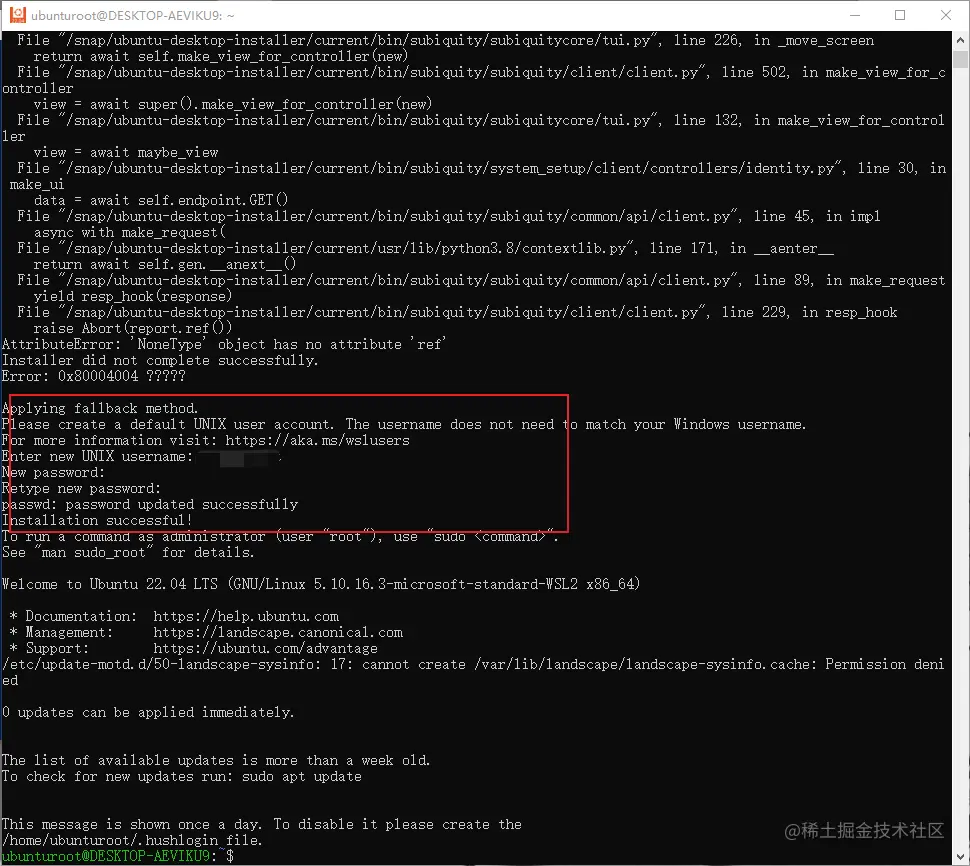Click 'return await self.make_view_for_controller(new)' line
This screenshot has height=866, width=970.
pos(221,56)
